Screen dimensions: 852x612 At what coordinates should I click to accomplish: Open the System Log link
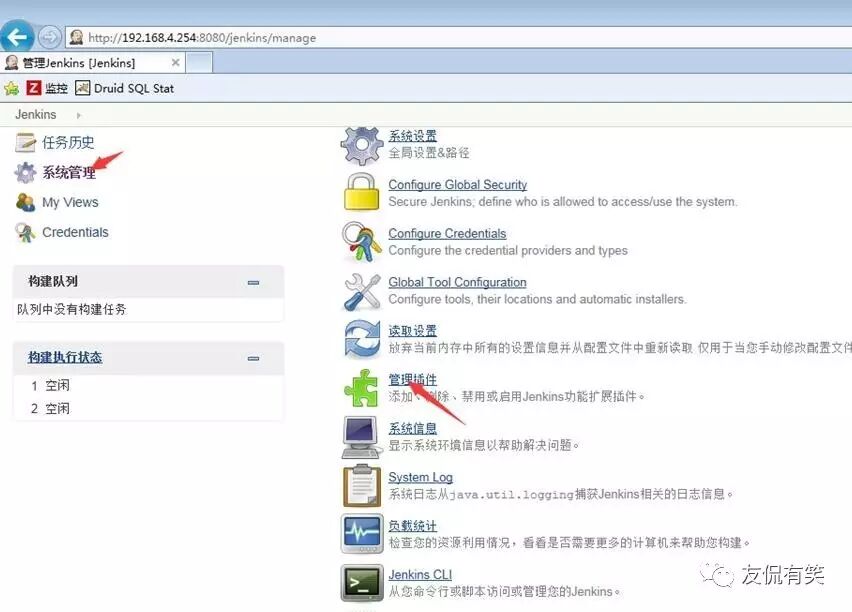click(x=421, y=477)
